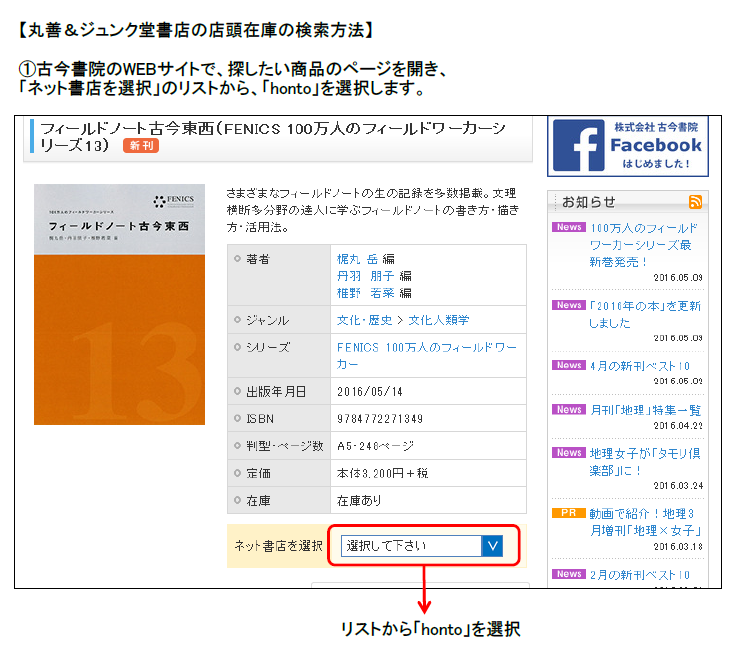Click the orange 新刊 badge
735x646 pixels.
click(x=141, y=146)
